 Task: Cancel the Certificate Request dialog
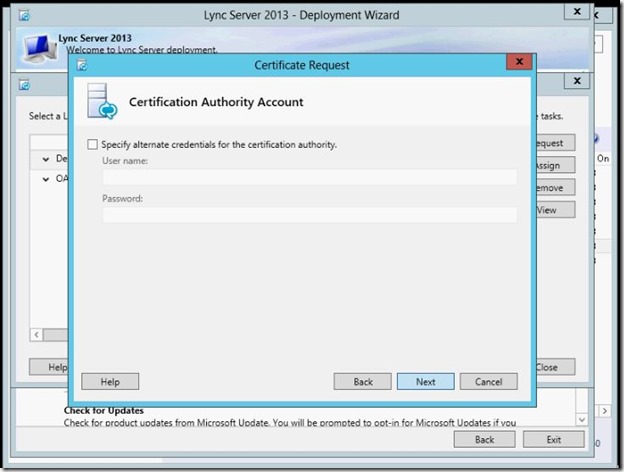pos(489,382)
